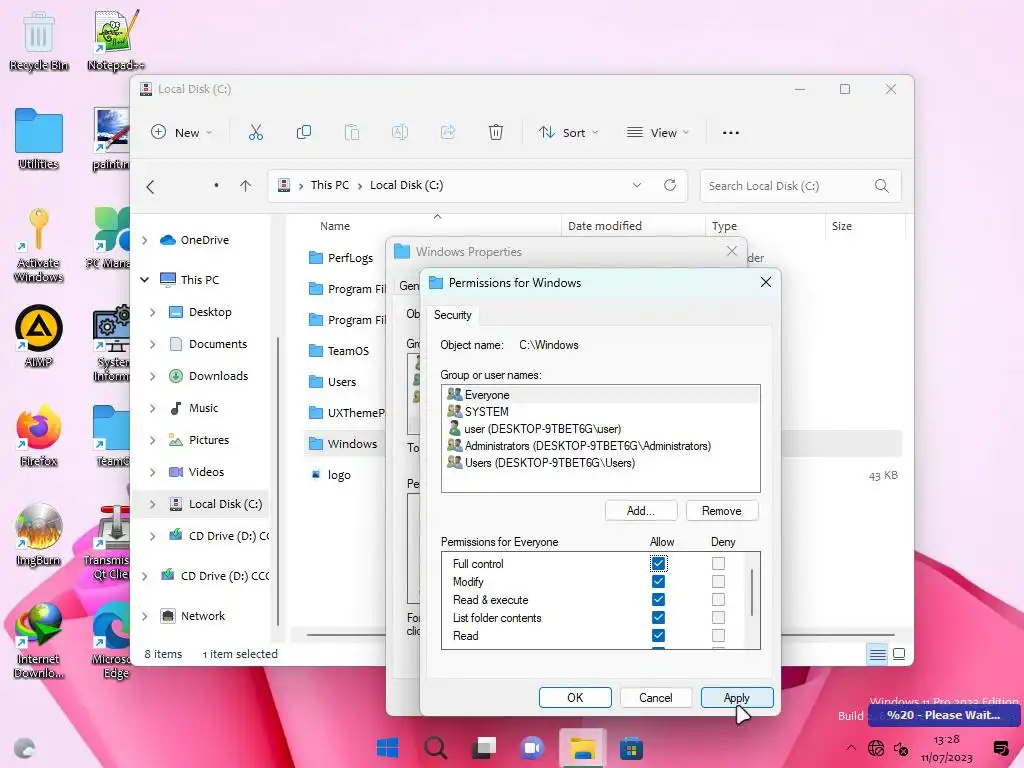This screenshot has height=768, width=1024.
Task: Open Recycle Bin desktop icon
Action: point(39,41)
